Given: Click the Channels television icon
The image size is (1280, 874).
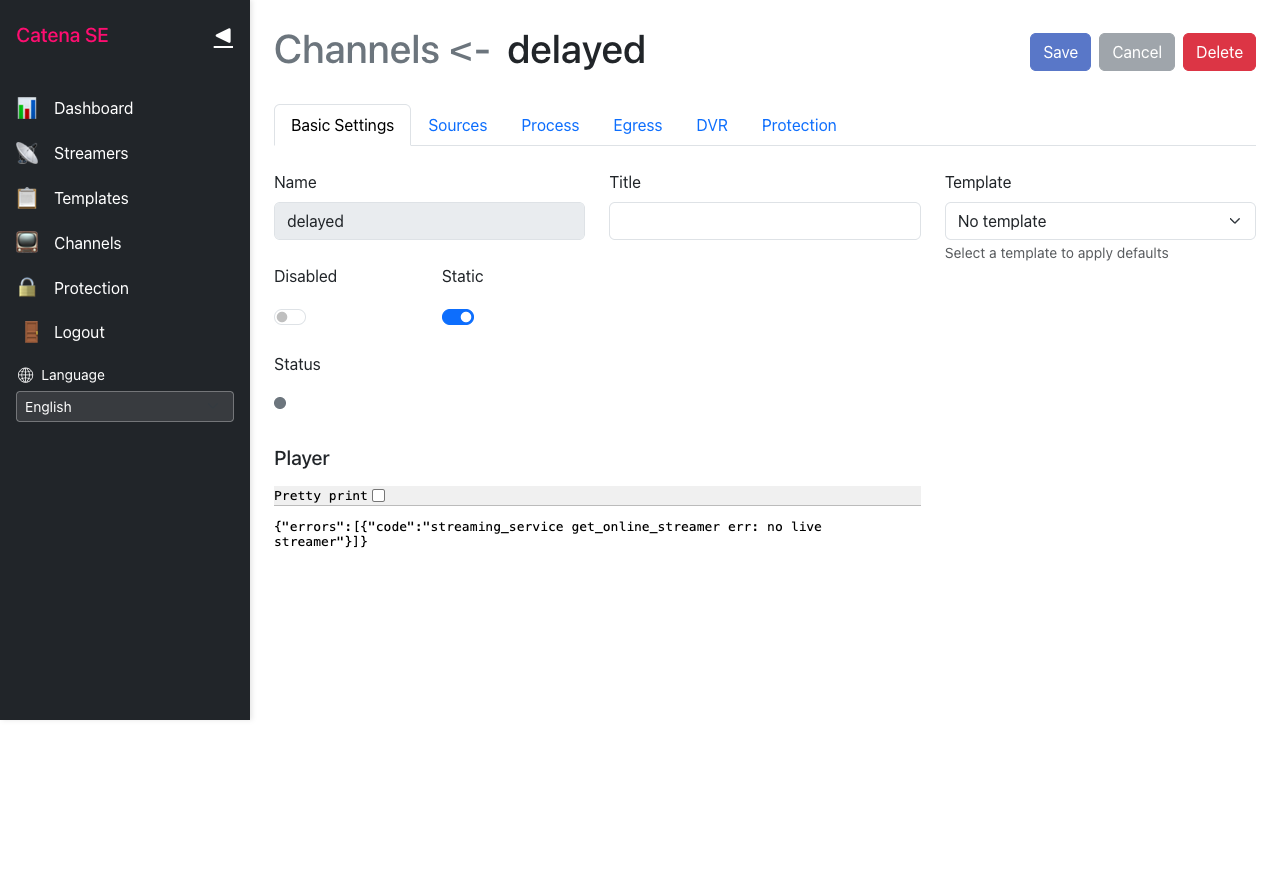Looking at the screenshot, I should pyautogui.click(x=27, y=243).
